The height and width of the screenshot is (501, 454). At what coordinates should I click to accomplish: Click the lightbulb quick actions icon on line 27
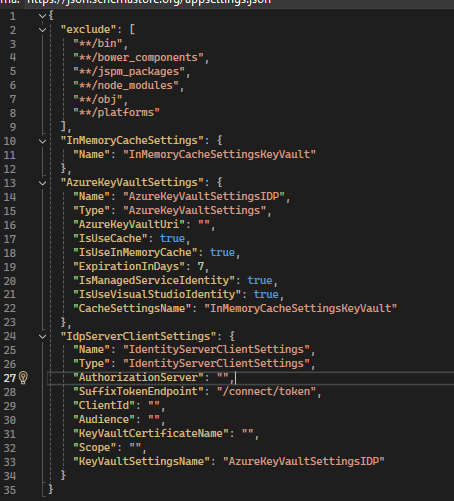[x=23, y=378]
